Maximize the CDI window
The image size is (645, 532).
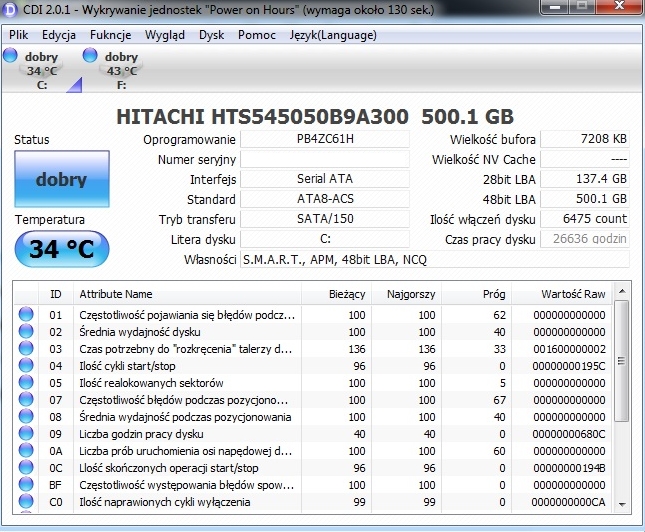582,7
